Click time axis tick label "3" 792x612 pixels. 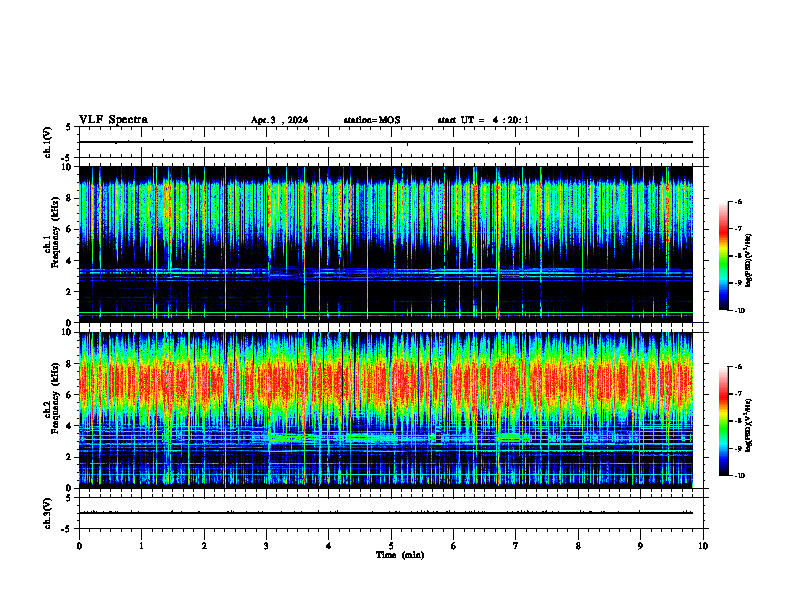coord(266,546)
